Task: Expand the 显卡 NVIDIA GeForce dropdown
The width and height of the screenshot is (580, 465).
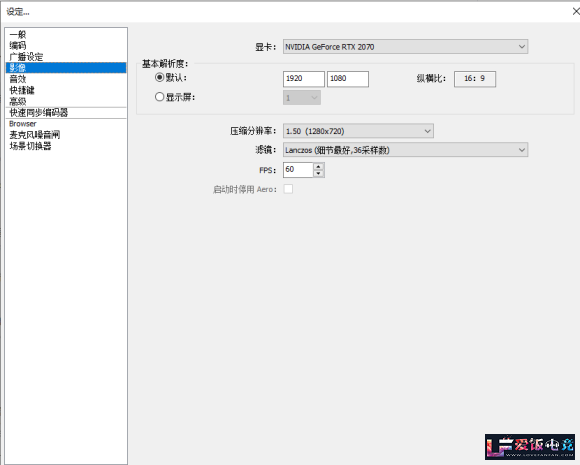Action: coord(405,47)
